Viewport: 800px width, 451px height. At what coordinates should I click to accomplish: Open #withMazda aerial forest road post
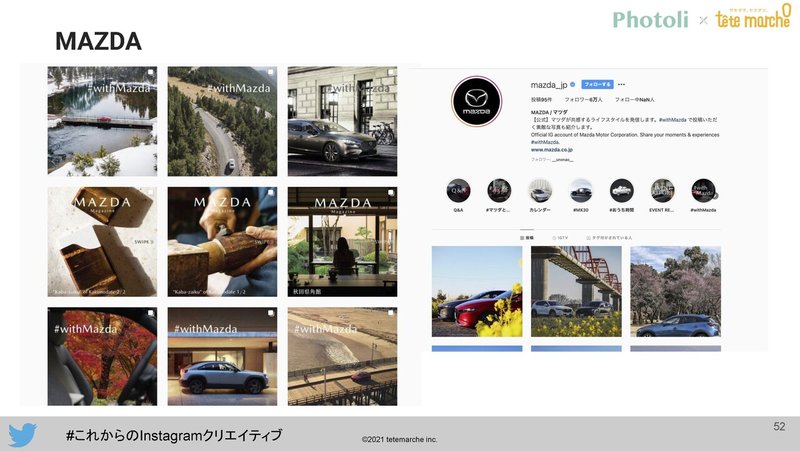[222, 121]
